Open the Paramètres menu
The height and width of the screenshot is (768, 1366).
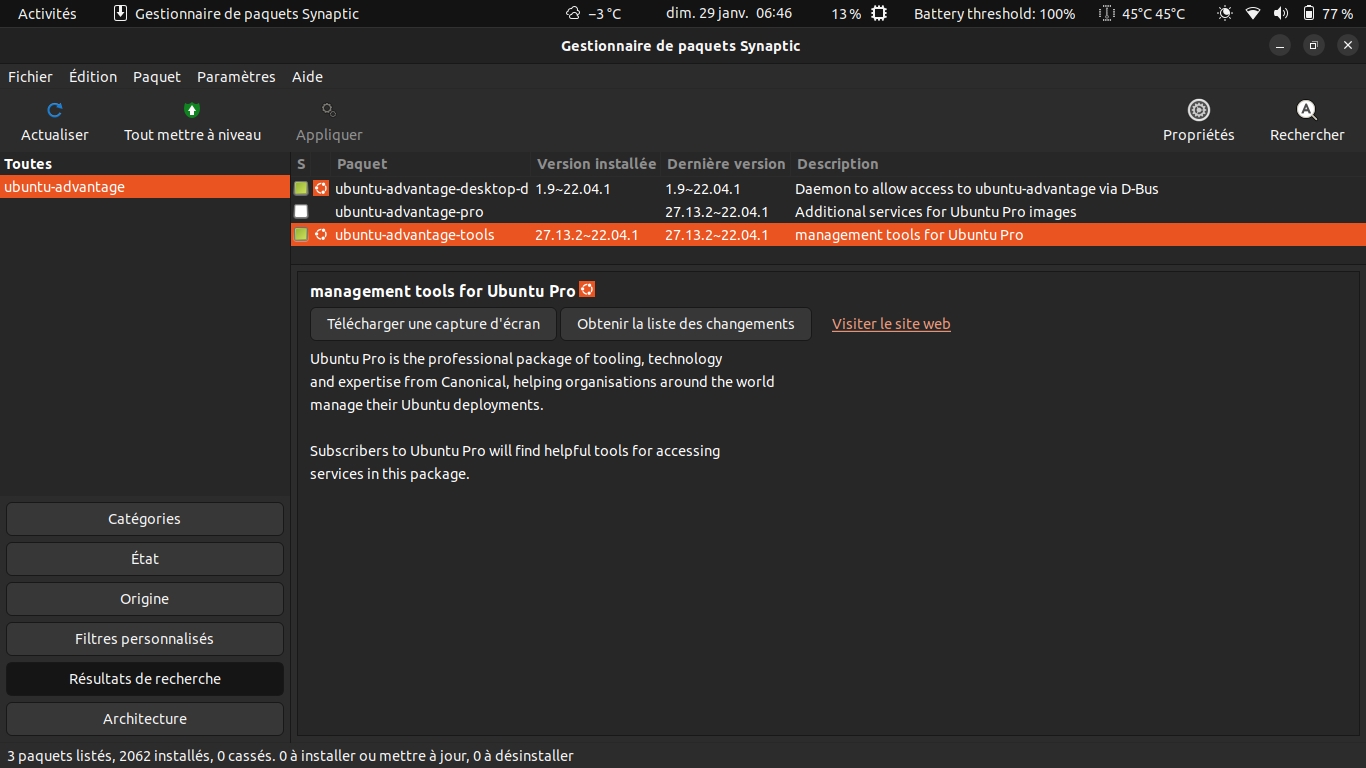[236, 77]
